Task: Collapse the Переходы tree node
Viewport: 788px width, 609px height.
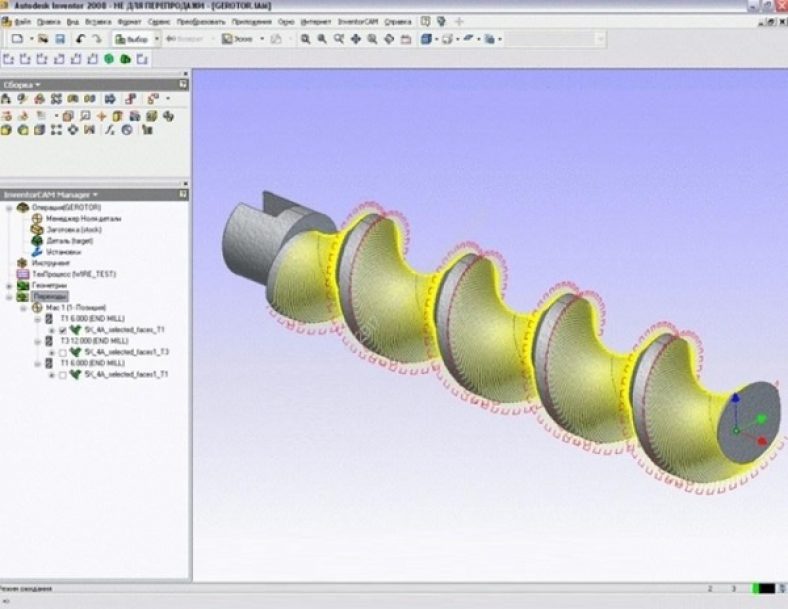Action: click(9, 296)
